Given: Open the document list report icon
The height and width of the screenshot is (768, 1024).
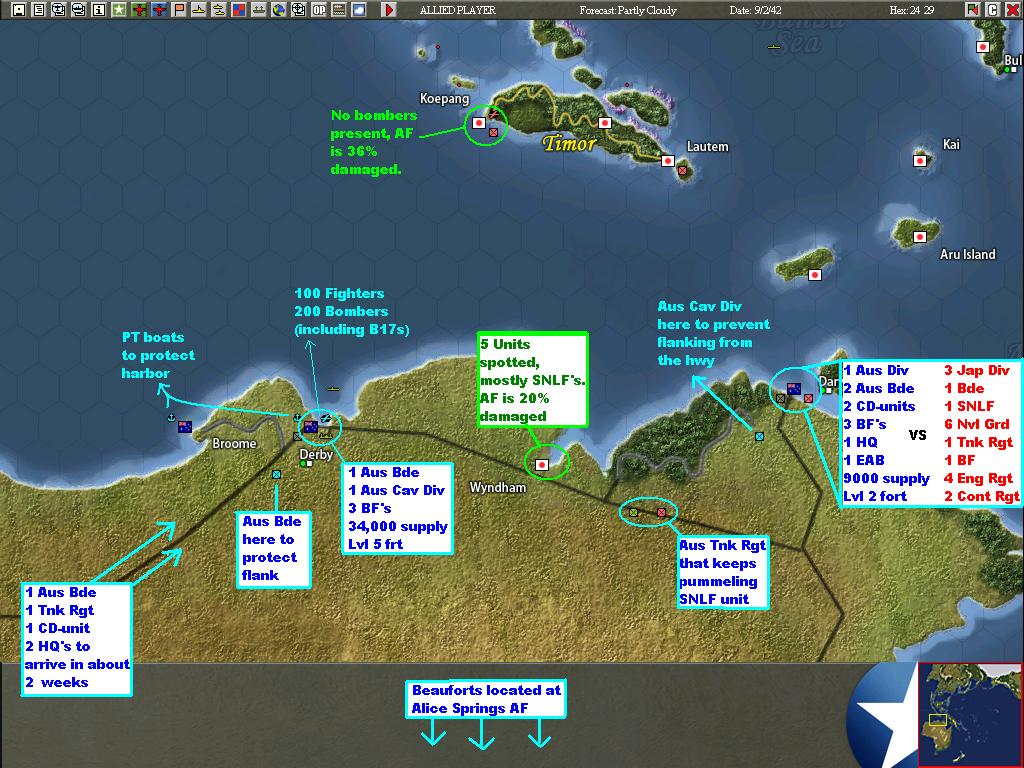Looking at the screenshot, I should (39, 10).
